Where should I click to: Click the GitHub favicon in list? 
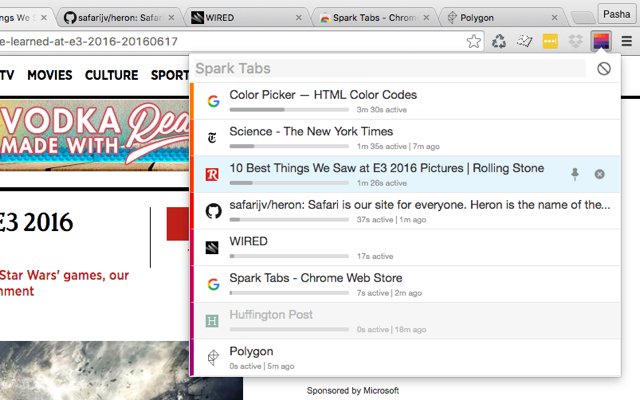[213, 211]
